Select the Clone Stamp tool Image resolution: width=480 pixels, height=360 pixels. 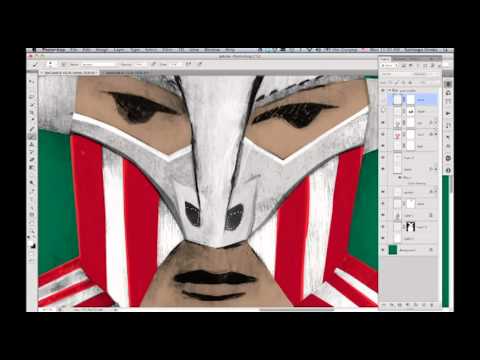[32, 144]
